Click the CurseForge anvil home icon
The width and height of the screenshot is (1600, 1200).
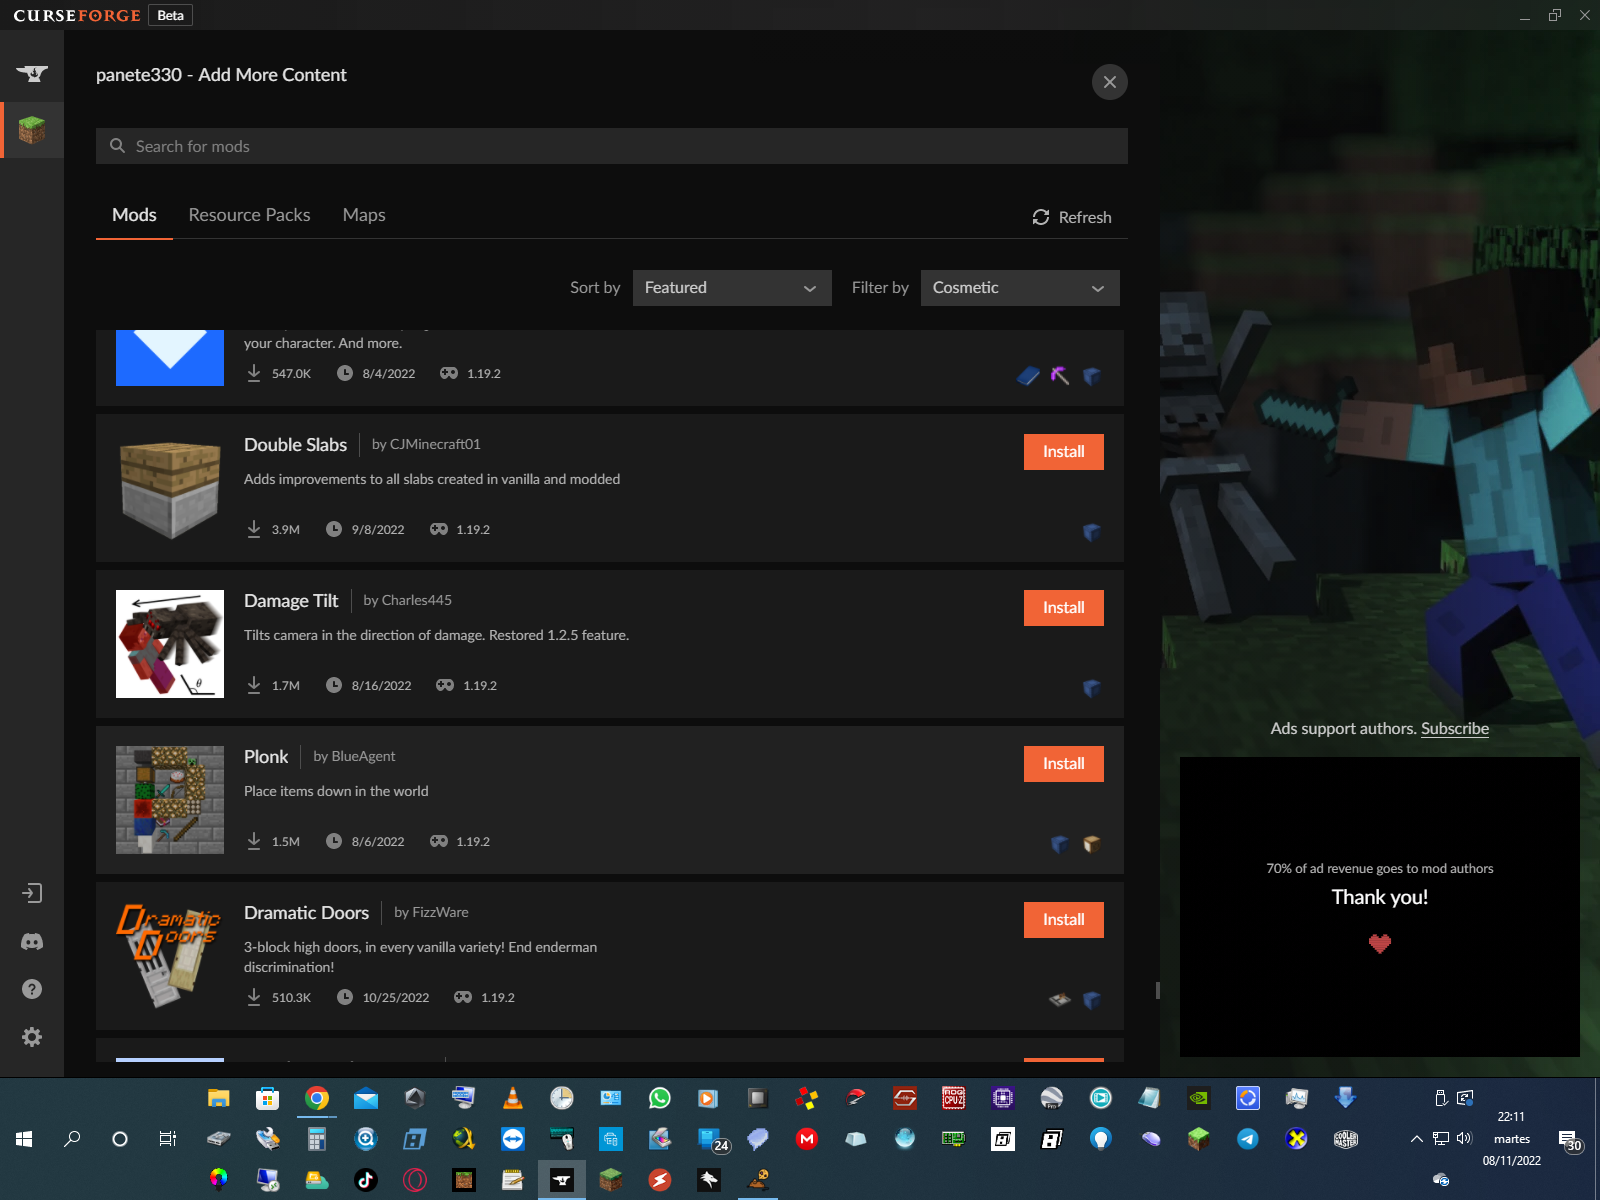tap(32, 73)
